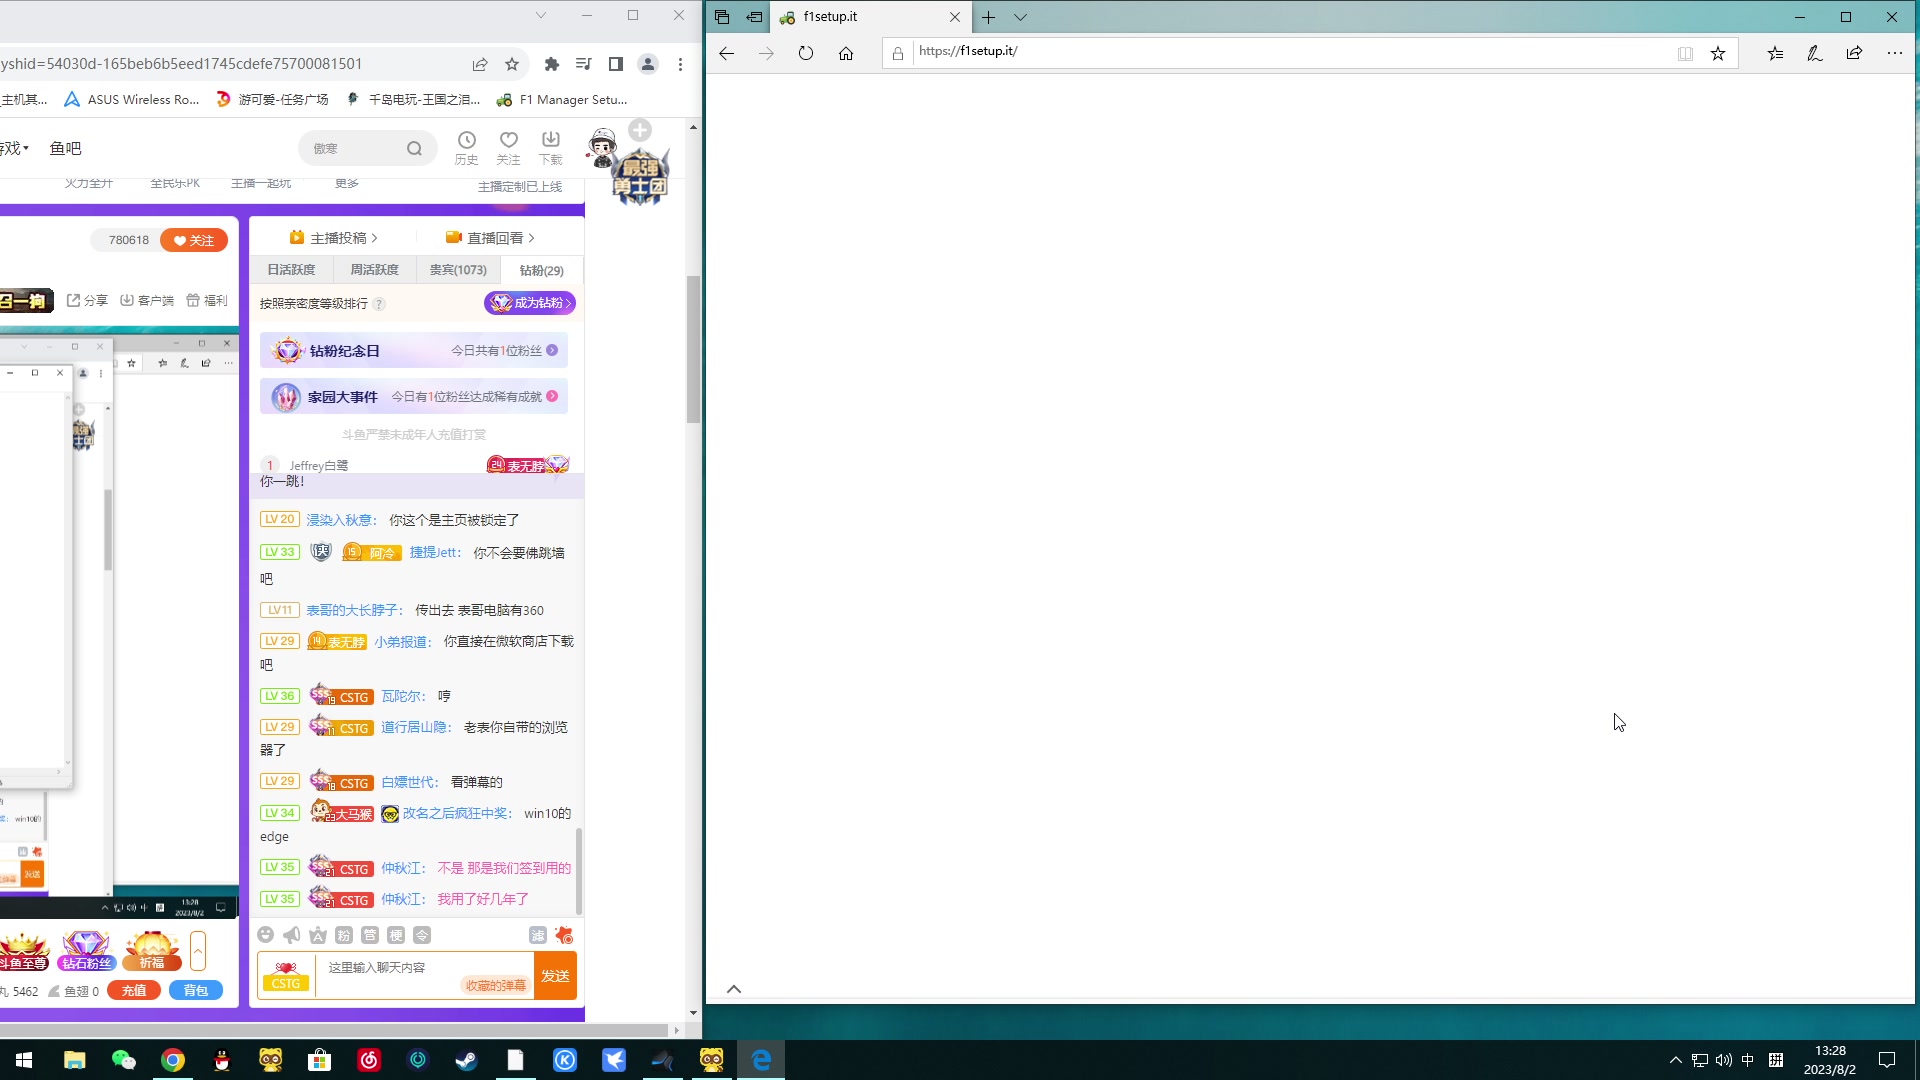Toggle 粉 button in chat toolbar
1920x1080 pixels.
point(344,935)
